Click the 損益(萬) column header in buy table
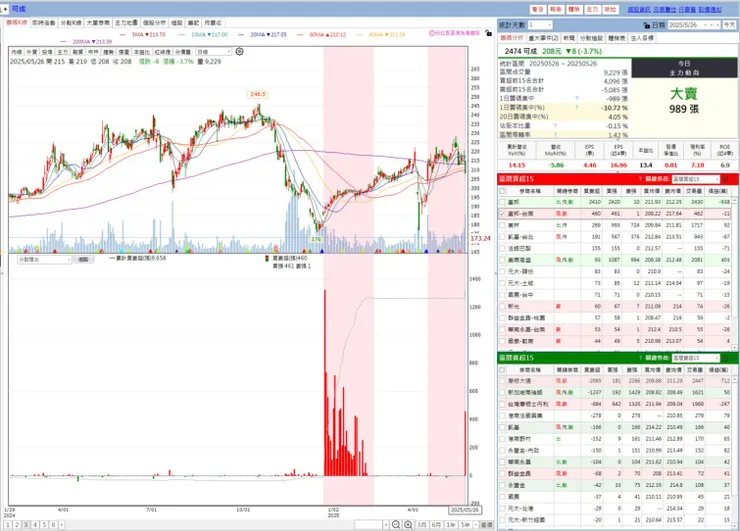The height and width of the screenshot is (531, 740). (718, 191)
